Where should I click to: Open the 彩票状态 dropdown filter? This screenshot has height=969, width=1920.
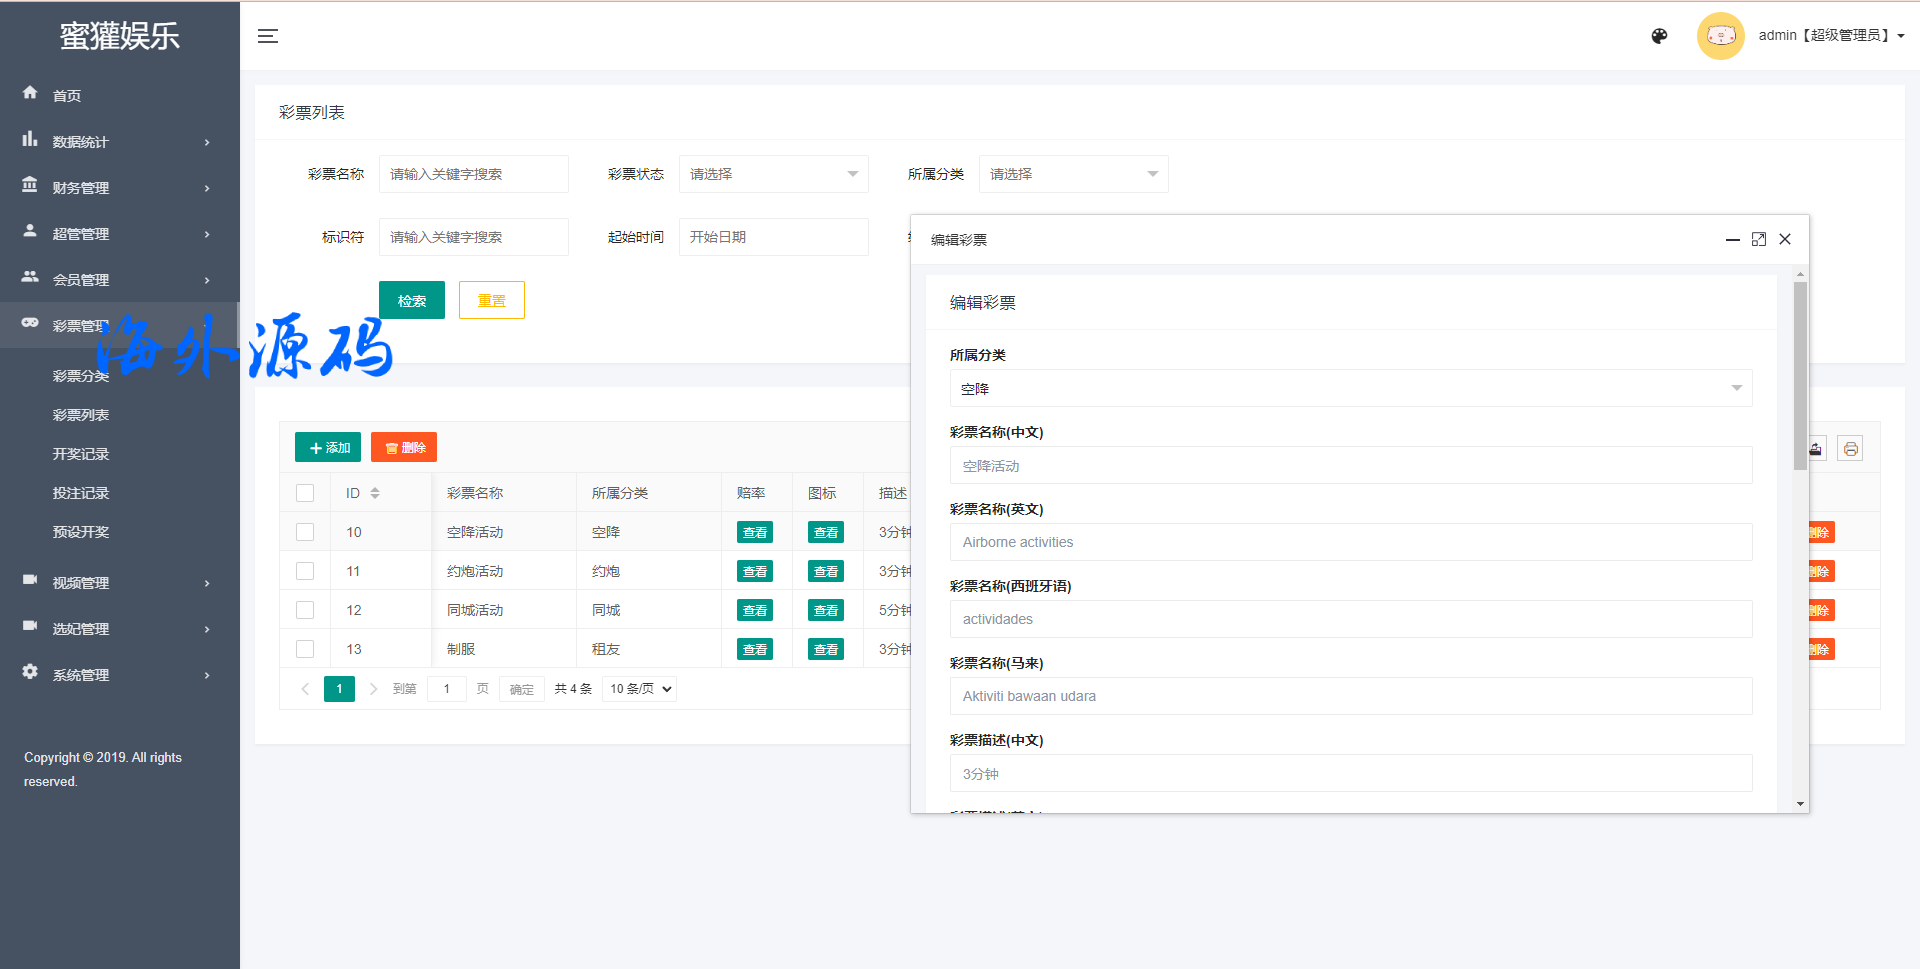click(773, 174)
